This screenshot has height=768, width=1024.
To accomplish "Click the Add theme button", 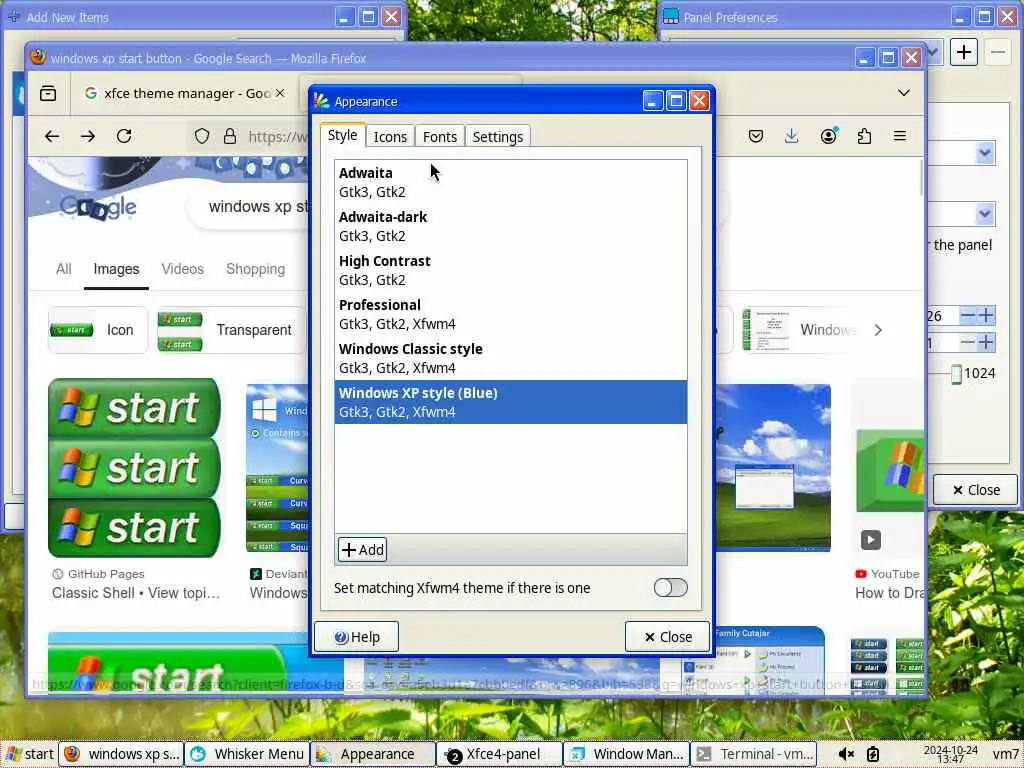I will [x=362, y=550].
